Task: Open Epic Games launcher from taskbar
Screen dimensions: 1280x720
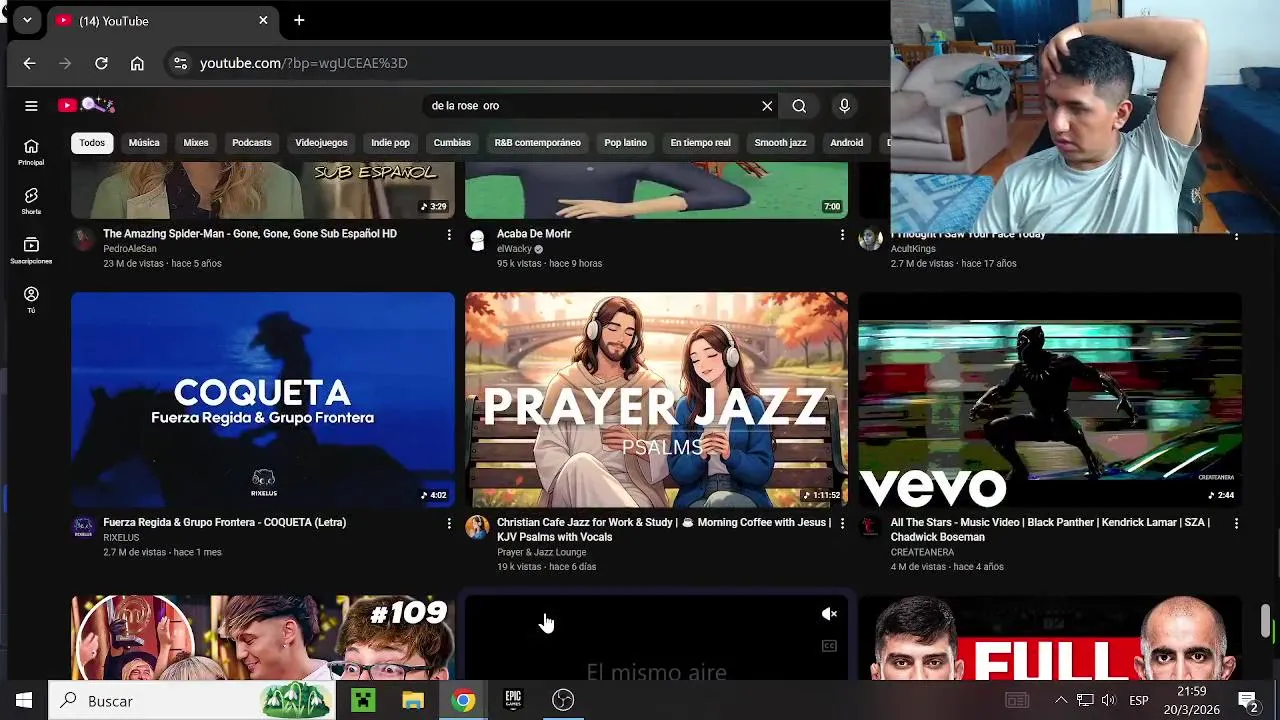Action: (513, 700)
